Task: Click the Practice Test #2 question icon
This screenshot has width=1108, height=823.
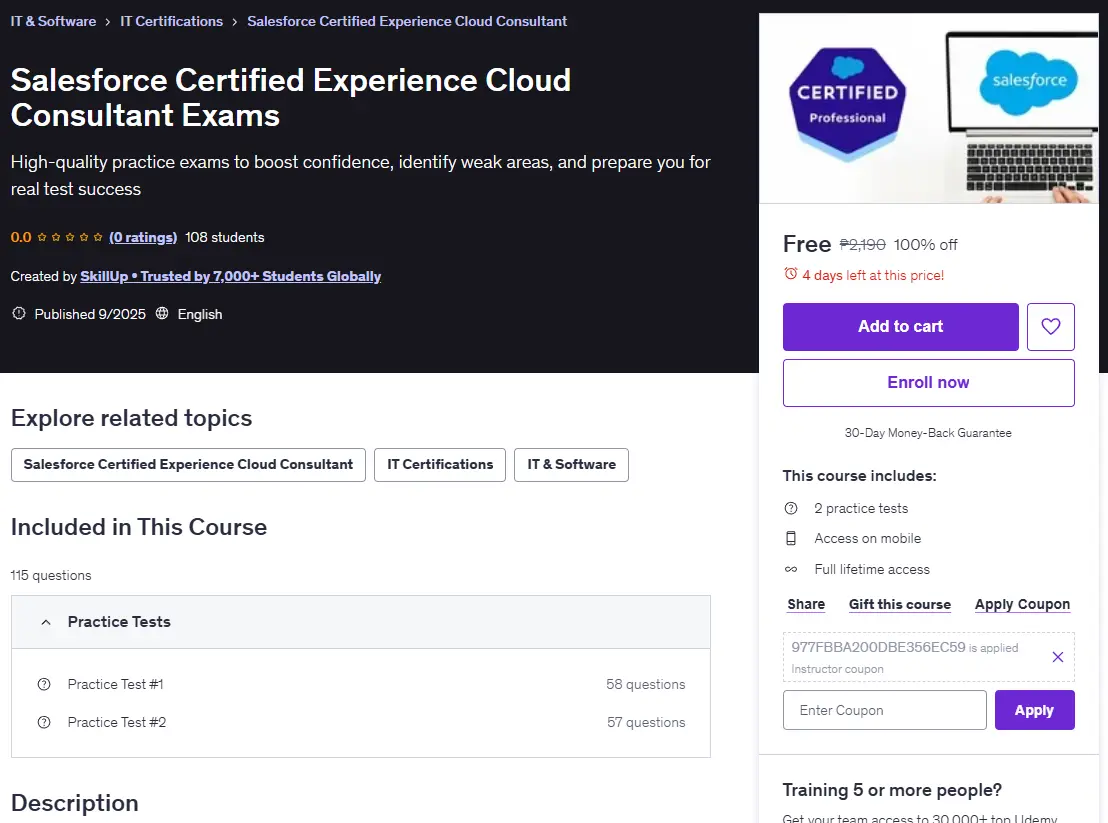Action: (44, 722)
